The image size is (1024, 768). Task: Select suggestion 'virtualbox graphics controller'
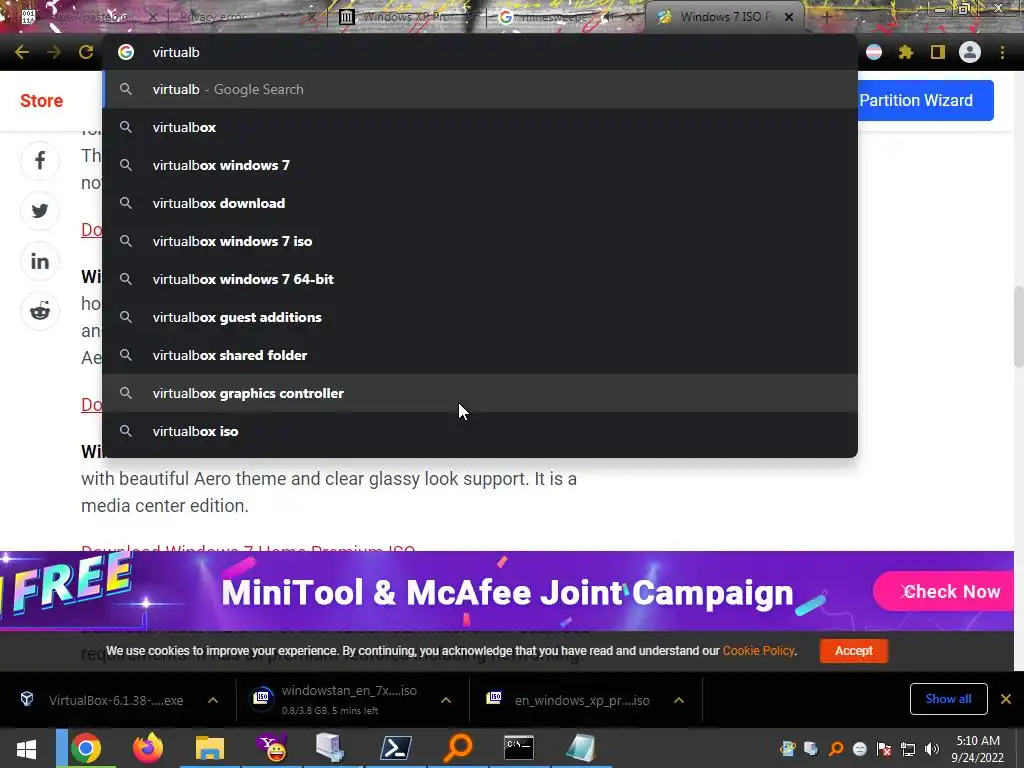point(480,393)
